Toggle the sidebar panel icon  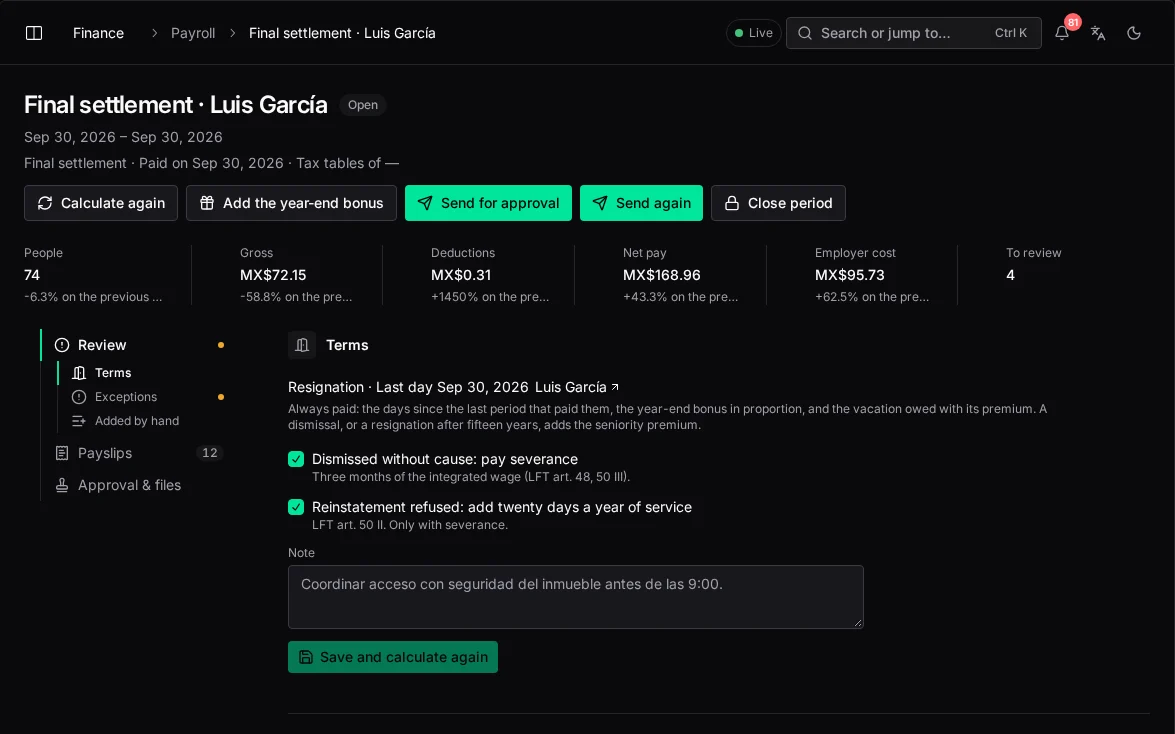tap(34, 33)
